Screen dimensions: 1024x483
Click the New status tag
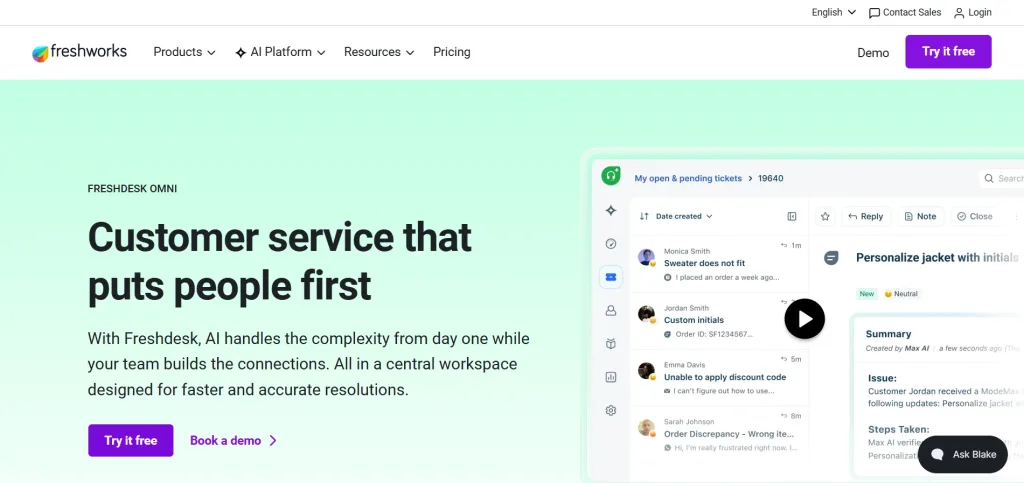click(x=867, y=294)
